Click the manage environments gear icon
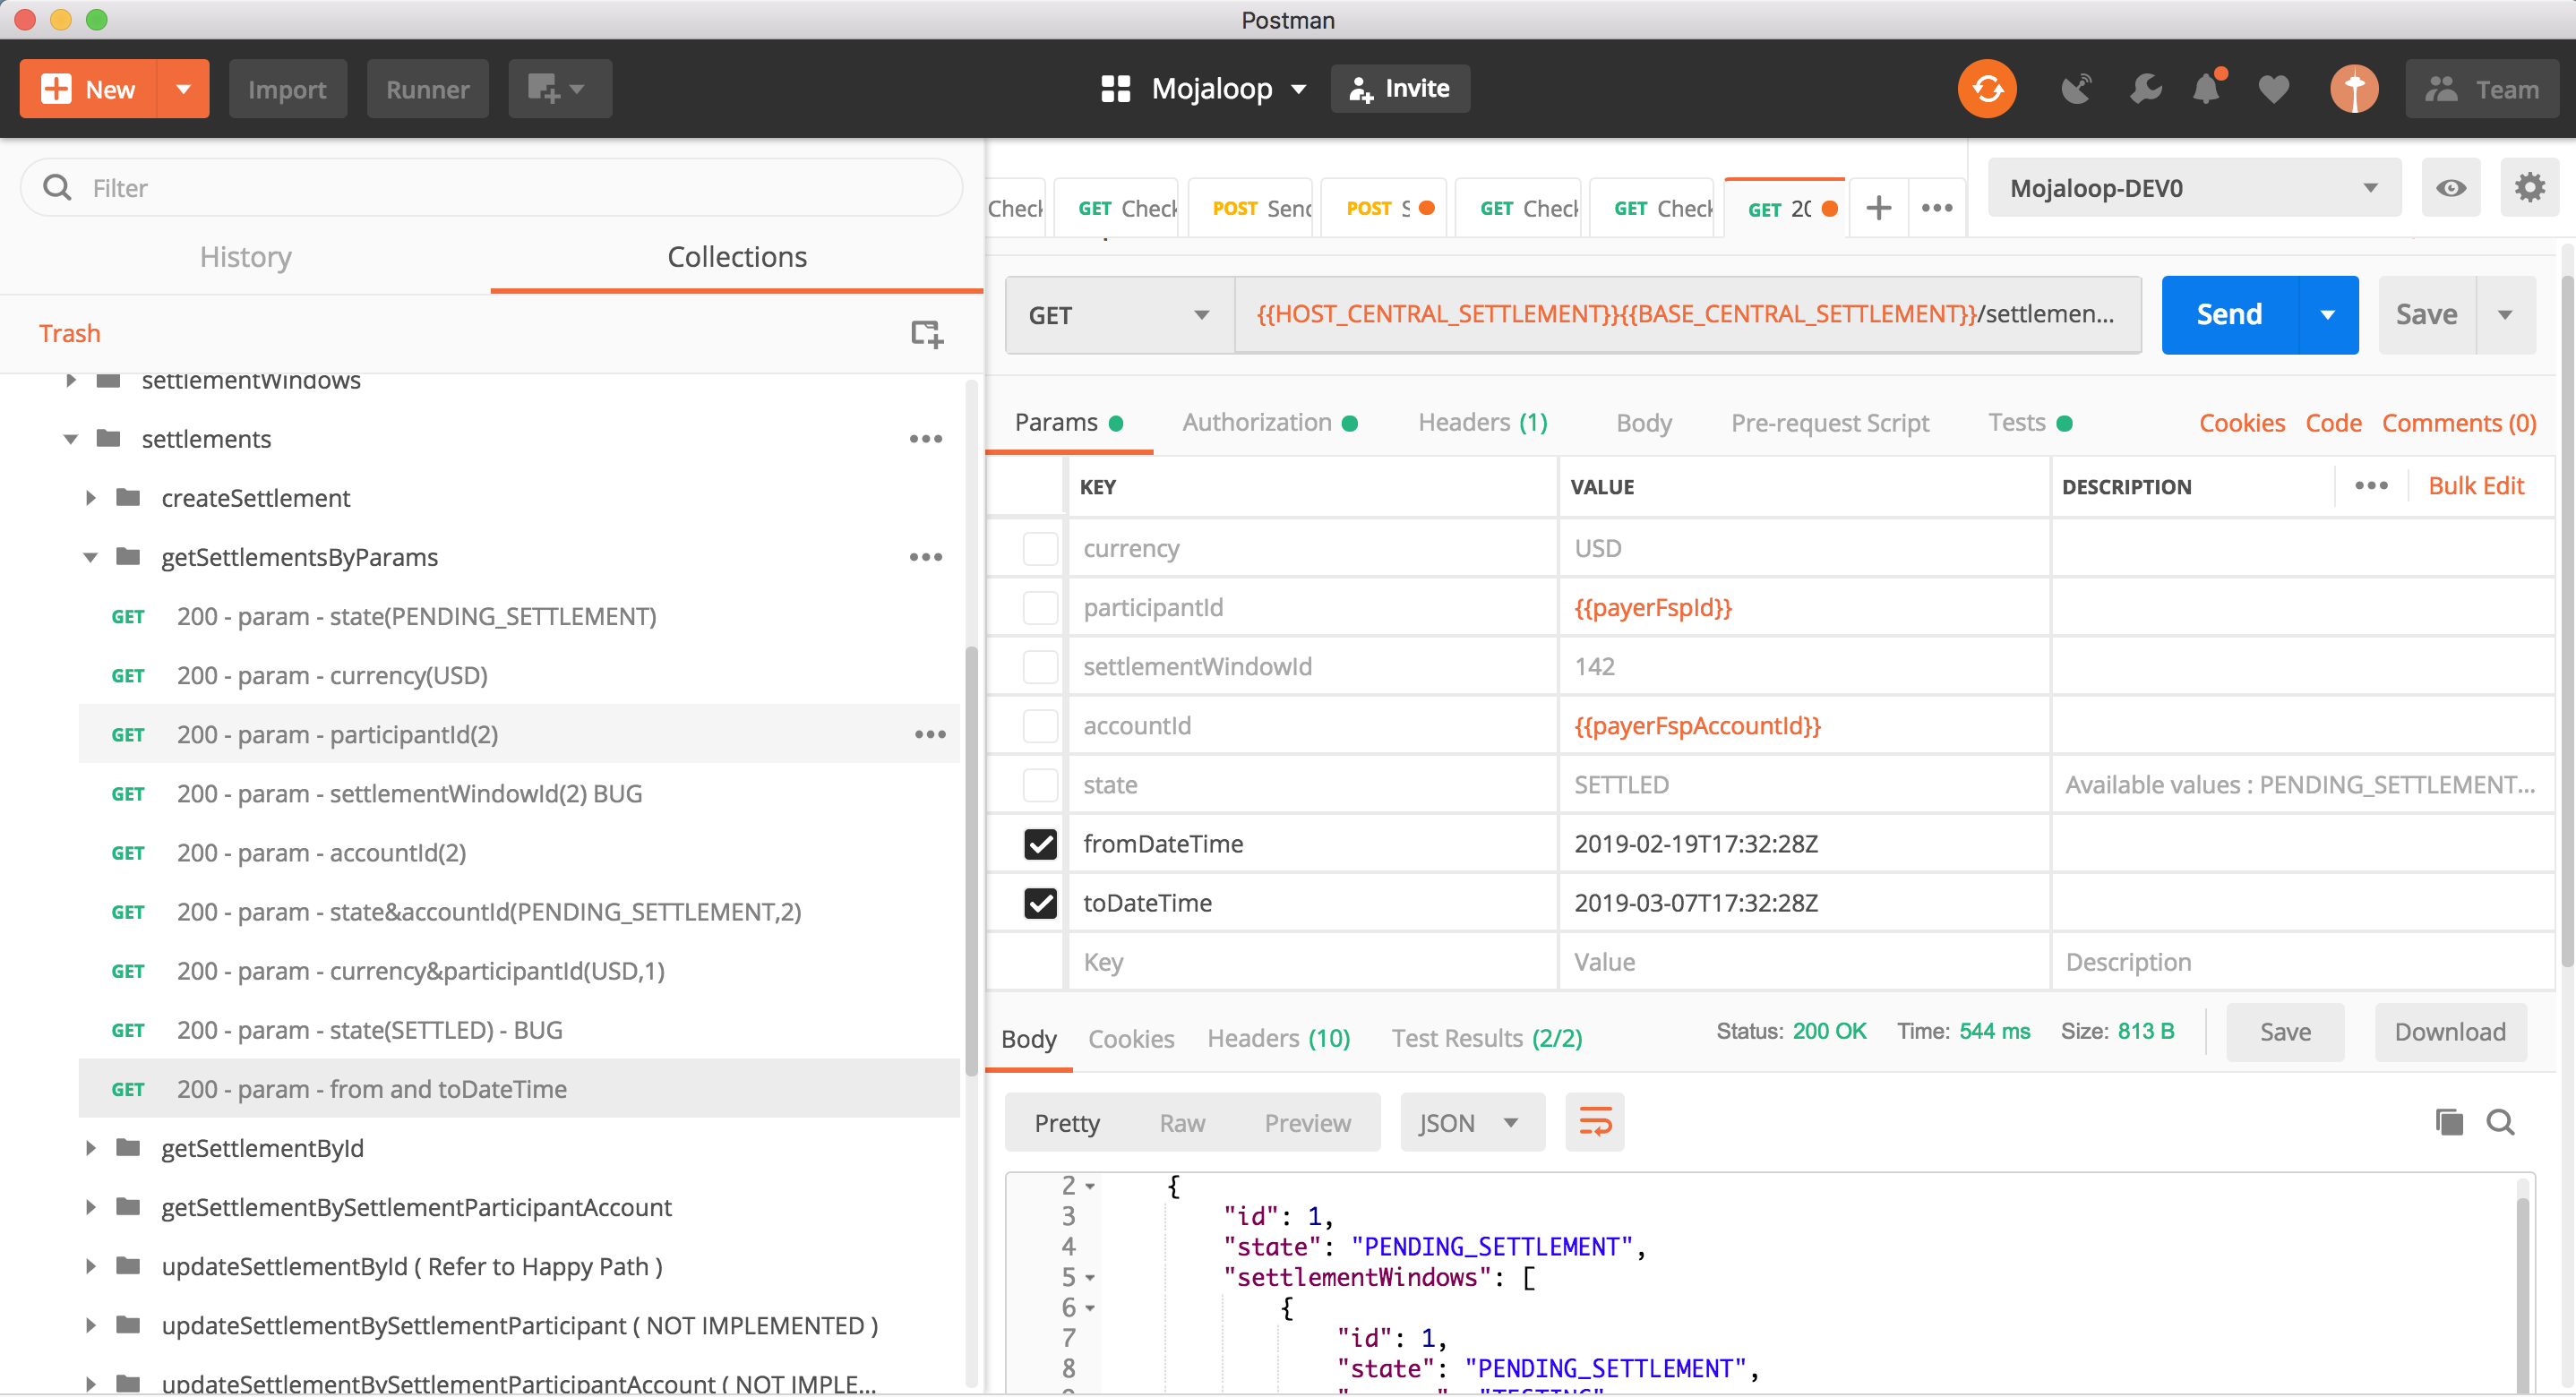Screen dimensions: 2576x1397 pyautogui.click(x=2529, y=188)
